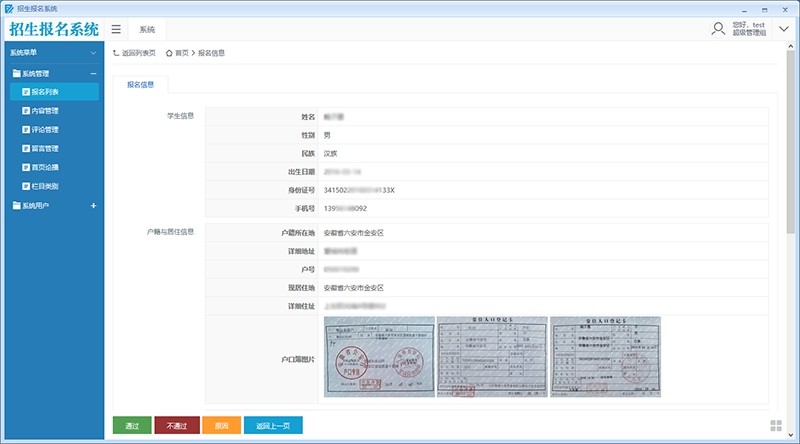Click the green 通过 button
The height and width of the screenshot is (444, 800).
click(x=132, y=425)
